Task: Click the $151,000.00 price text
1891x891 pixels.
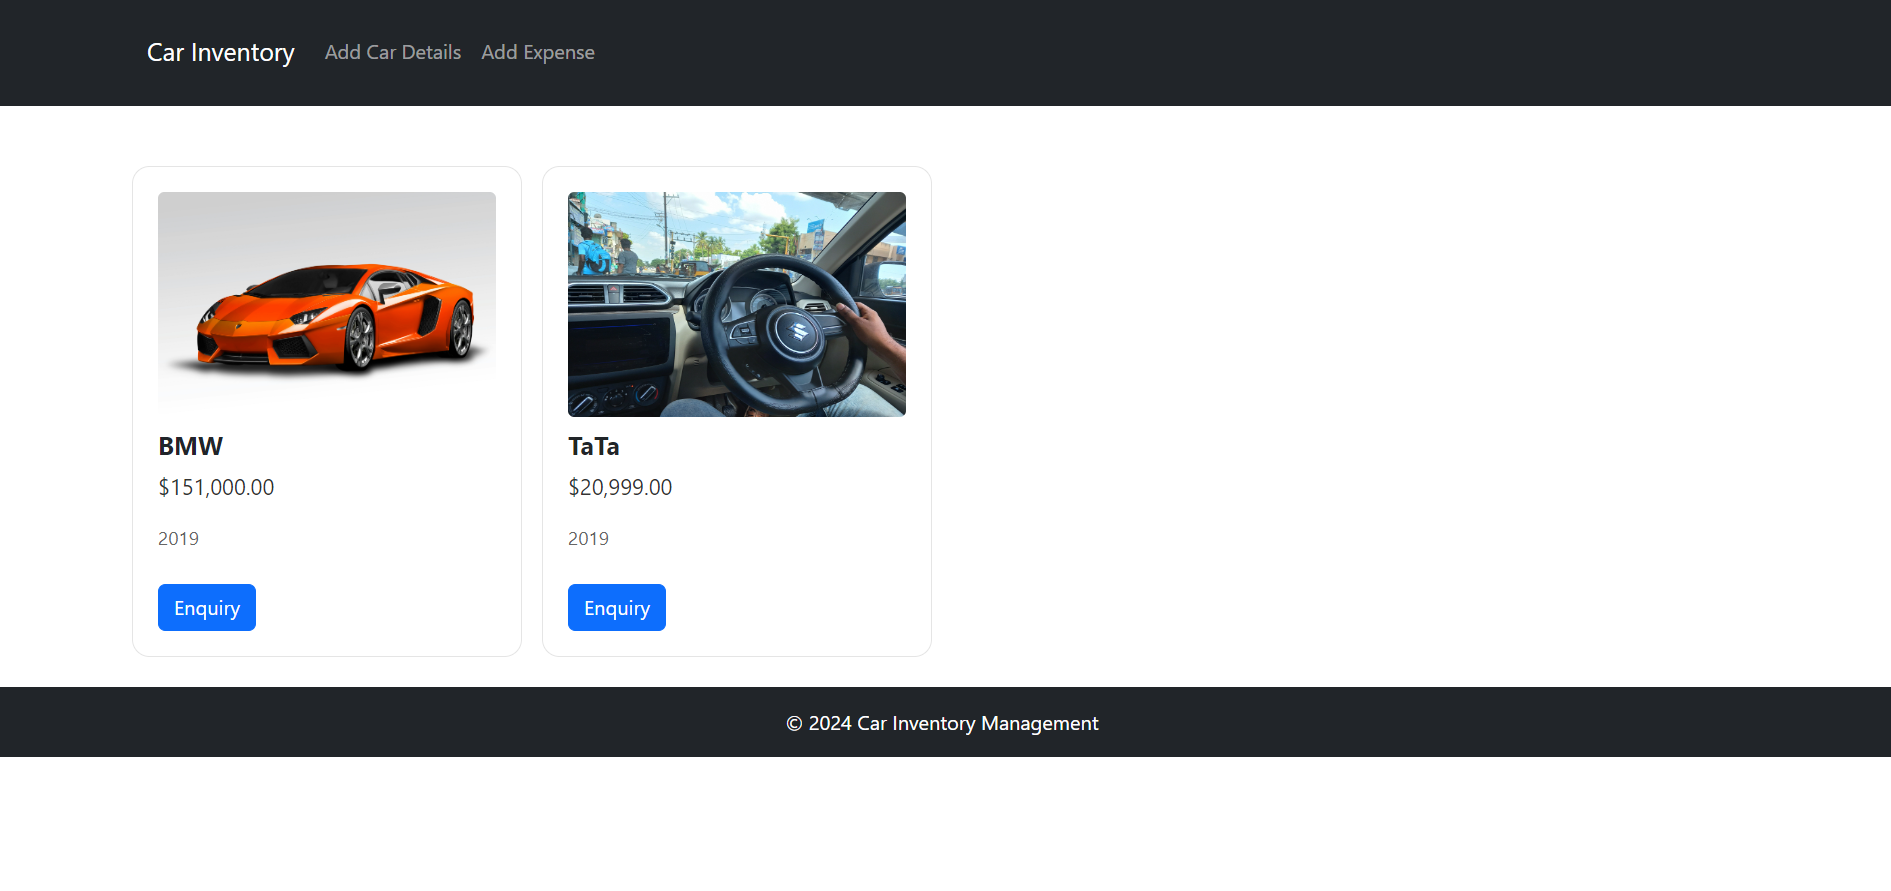Action: pos(216,487)
